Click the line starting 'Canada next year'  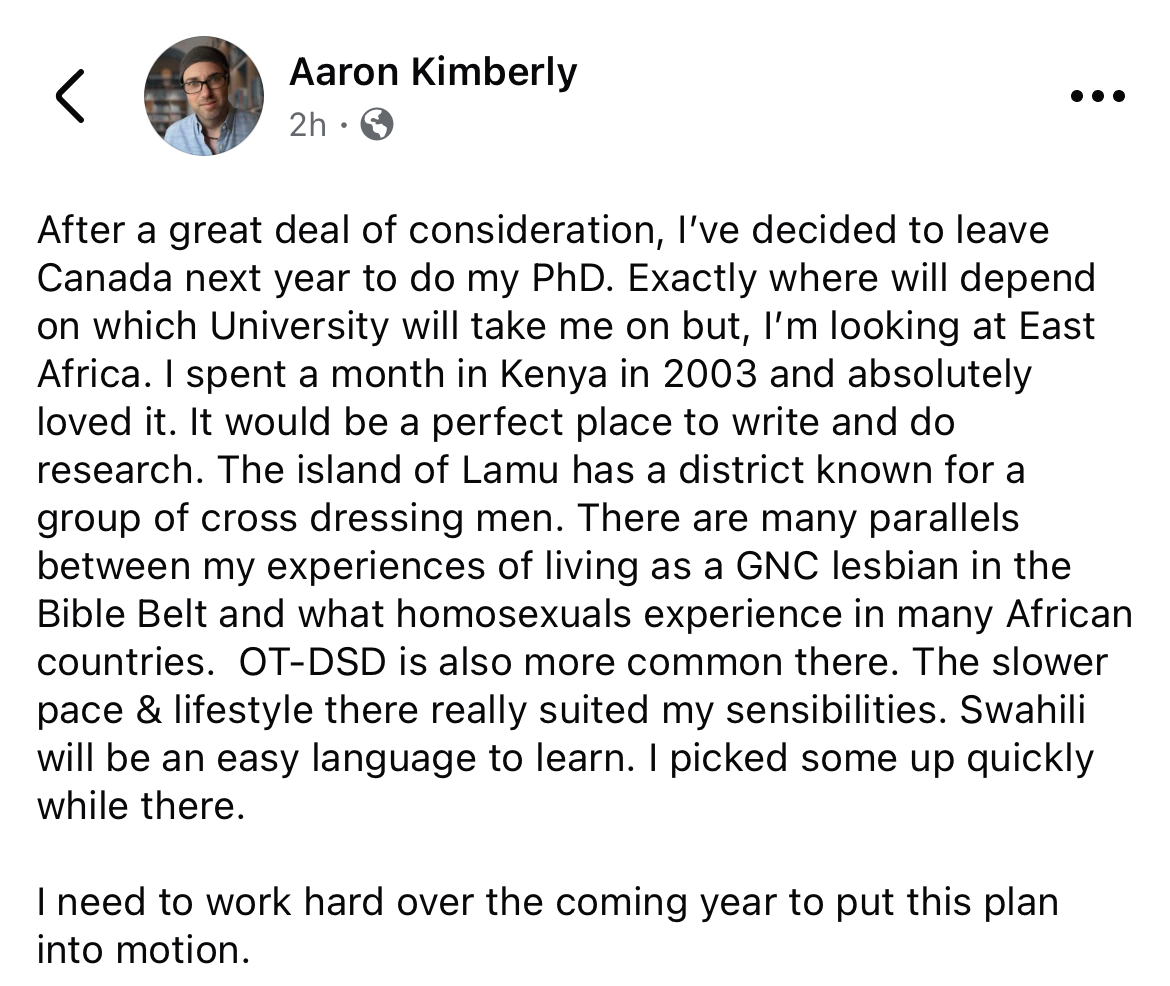(566, 278)
